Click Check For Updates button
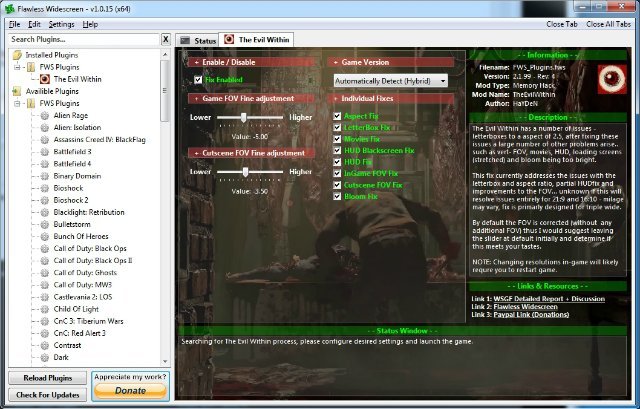 (x=47, y=395)
